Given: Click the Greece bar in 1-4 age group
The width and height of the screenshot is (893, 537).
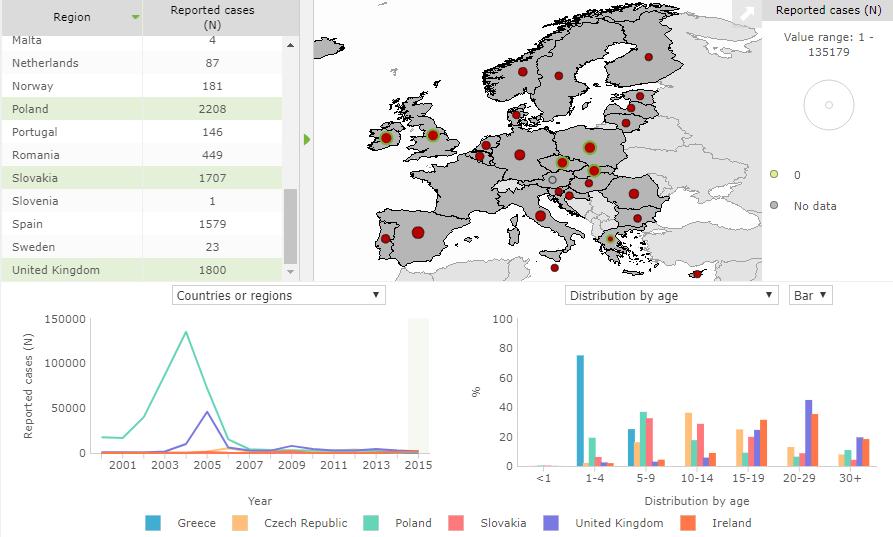Looking at the screenshot, I should pyautogui.click(x=580, y=411).
